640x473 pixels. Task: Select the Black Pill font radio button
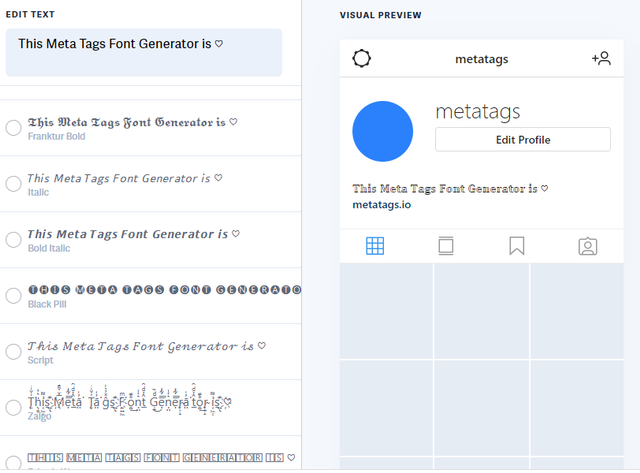(x=13, y=296)
